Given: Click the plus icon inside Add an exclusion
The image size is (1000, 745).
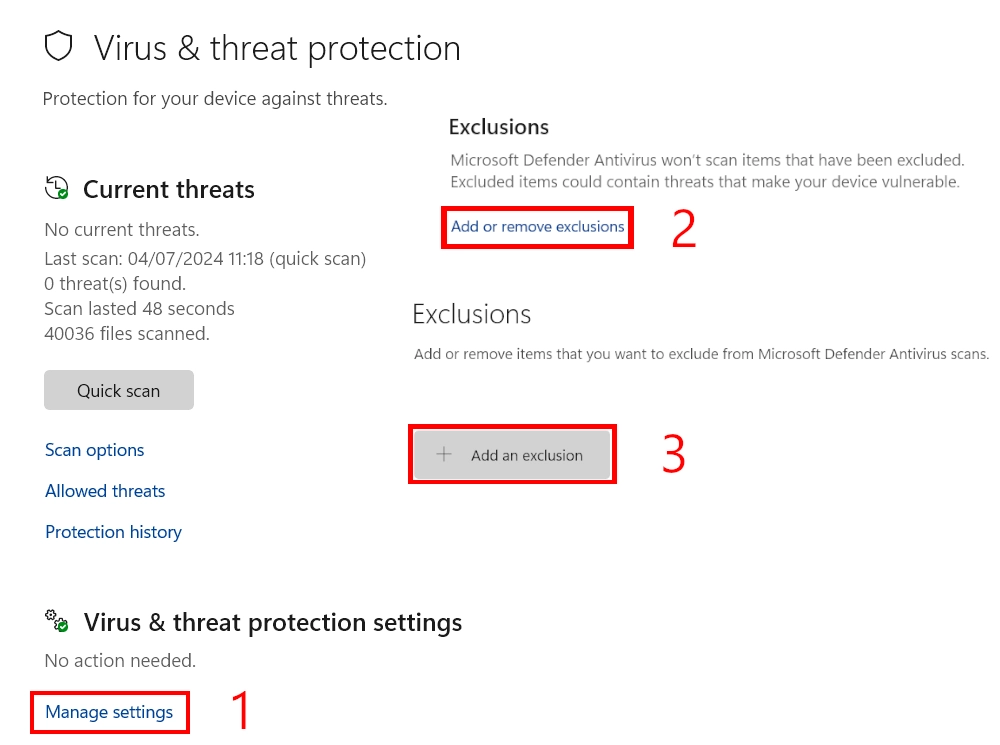Looking at the screenshot, I should tap(443, 454).
